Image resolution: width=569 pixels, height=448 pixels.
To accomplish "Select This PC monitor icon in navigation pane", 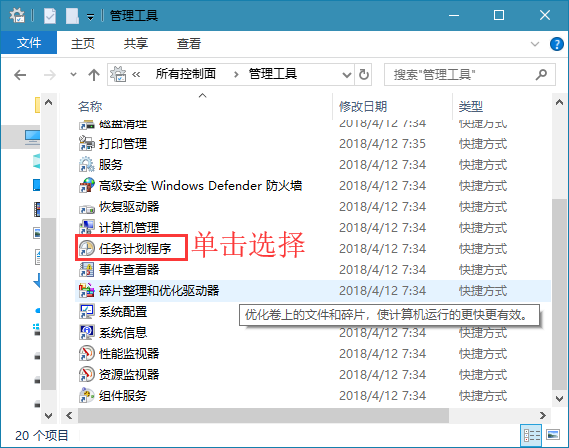I will (x=32, y=137).
